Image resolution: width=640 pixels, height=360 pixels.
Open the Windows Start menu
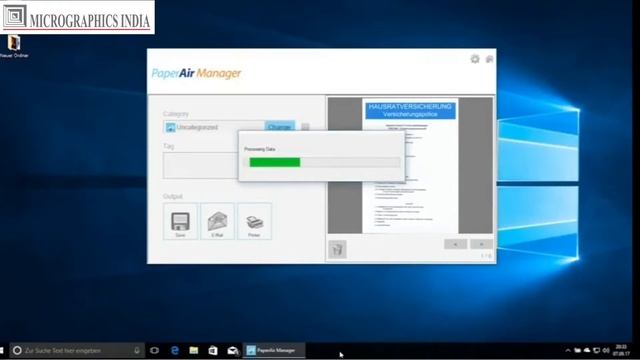pos(2,350)
